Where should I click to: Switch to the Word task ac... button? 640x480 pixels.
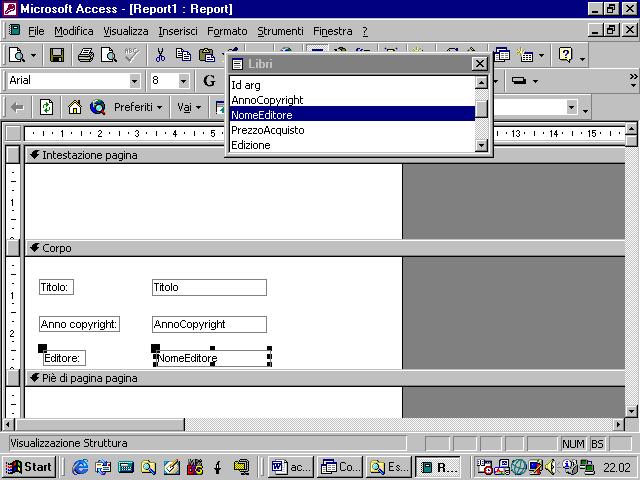[x=291, y=467]
